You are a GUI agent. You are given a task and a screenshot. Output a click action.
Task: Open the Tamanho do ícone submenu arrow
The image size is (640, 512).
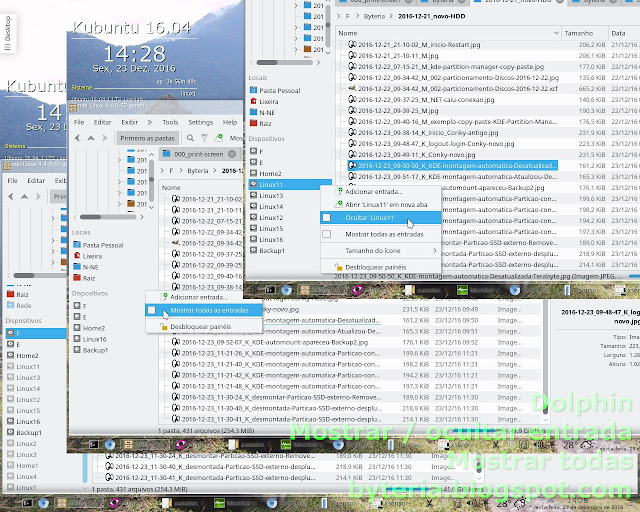click(x=435, y=250)
